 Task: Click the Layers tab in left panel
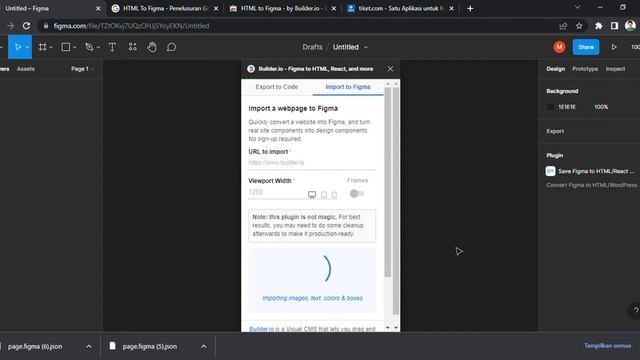[5, 69]
